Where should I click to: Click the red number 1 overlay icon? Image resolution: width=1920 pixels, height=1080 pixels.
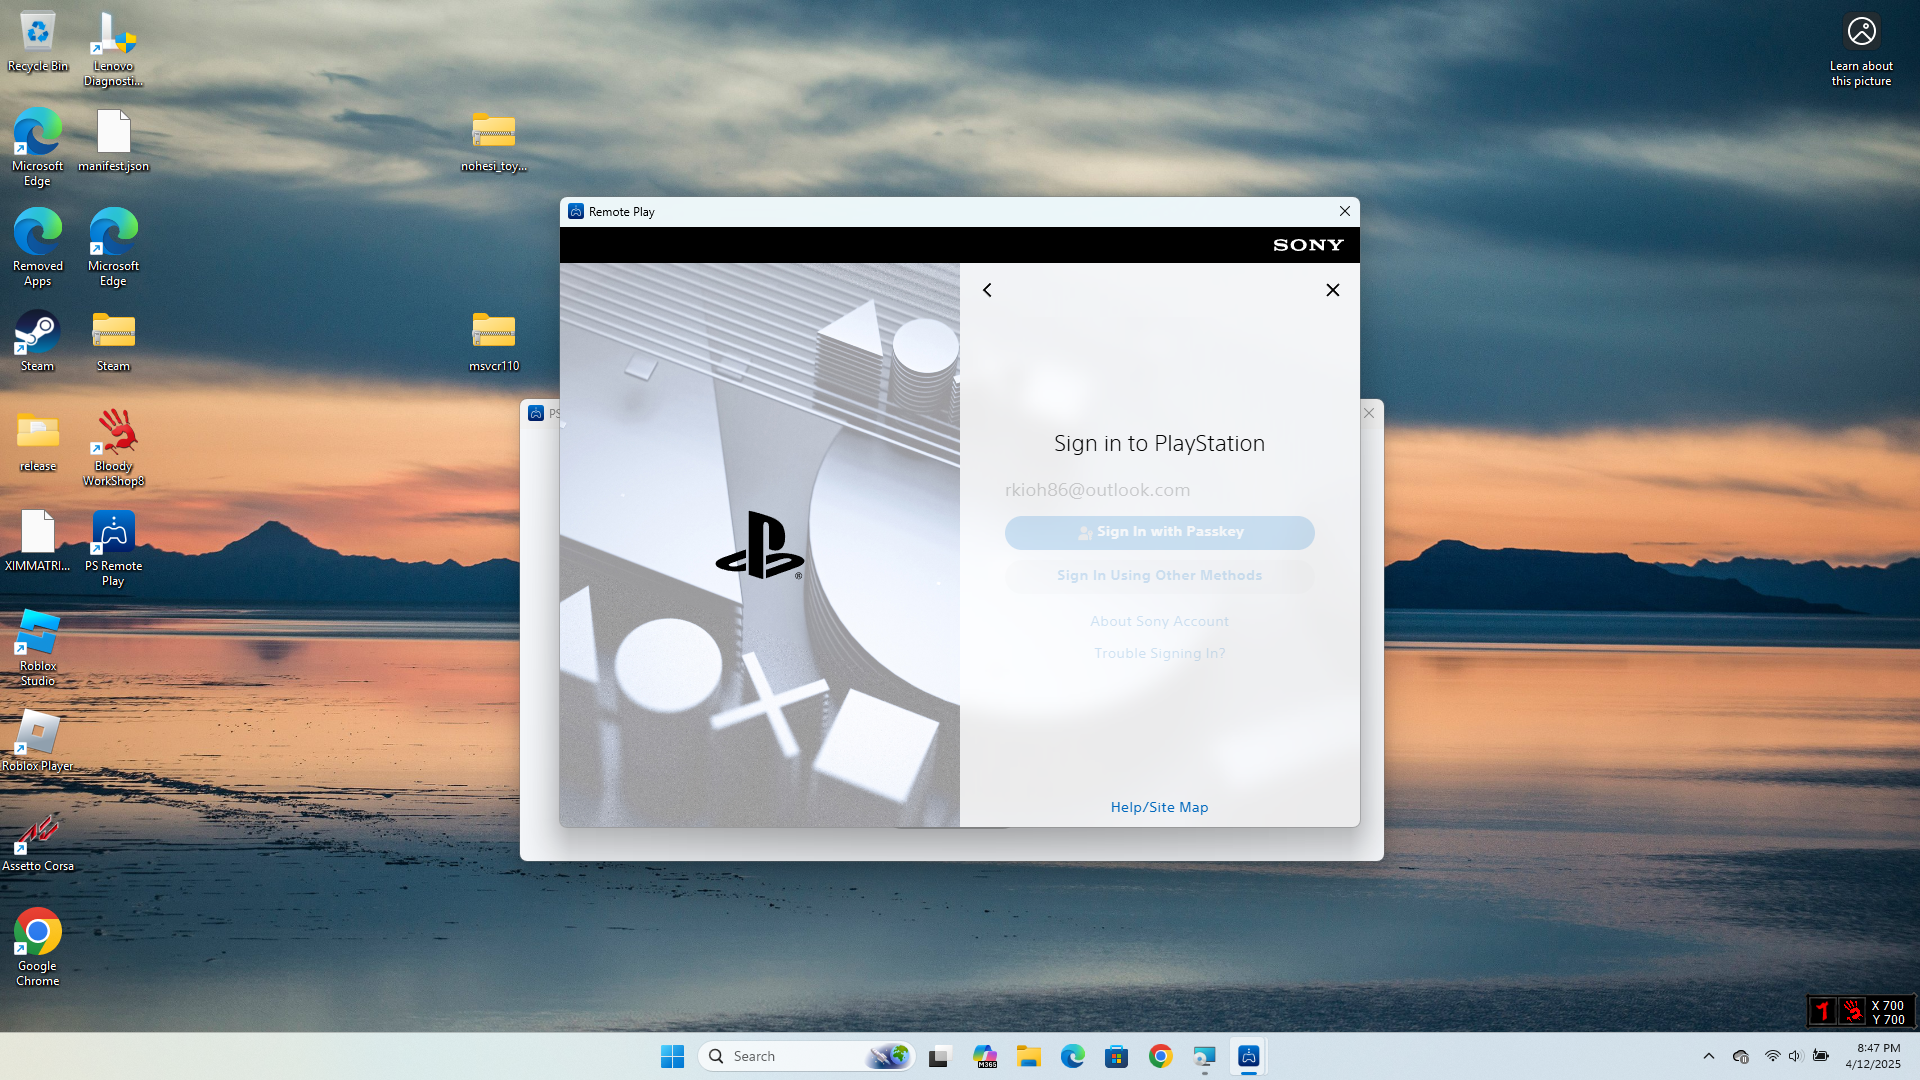click(x=1822, y=1011)
